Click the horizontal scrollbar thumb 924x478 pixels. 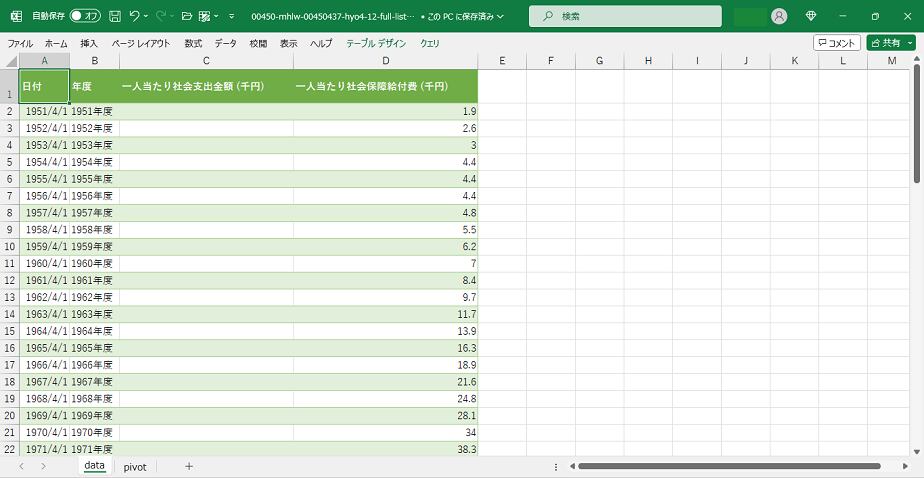point(728,467)
